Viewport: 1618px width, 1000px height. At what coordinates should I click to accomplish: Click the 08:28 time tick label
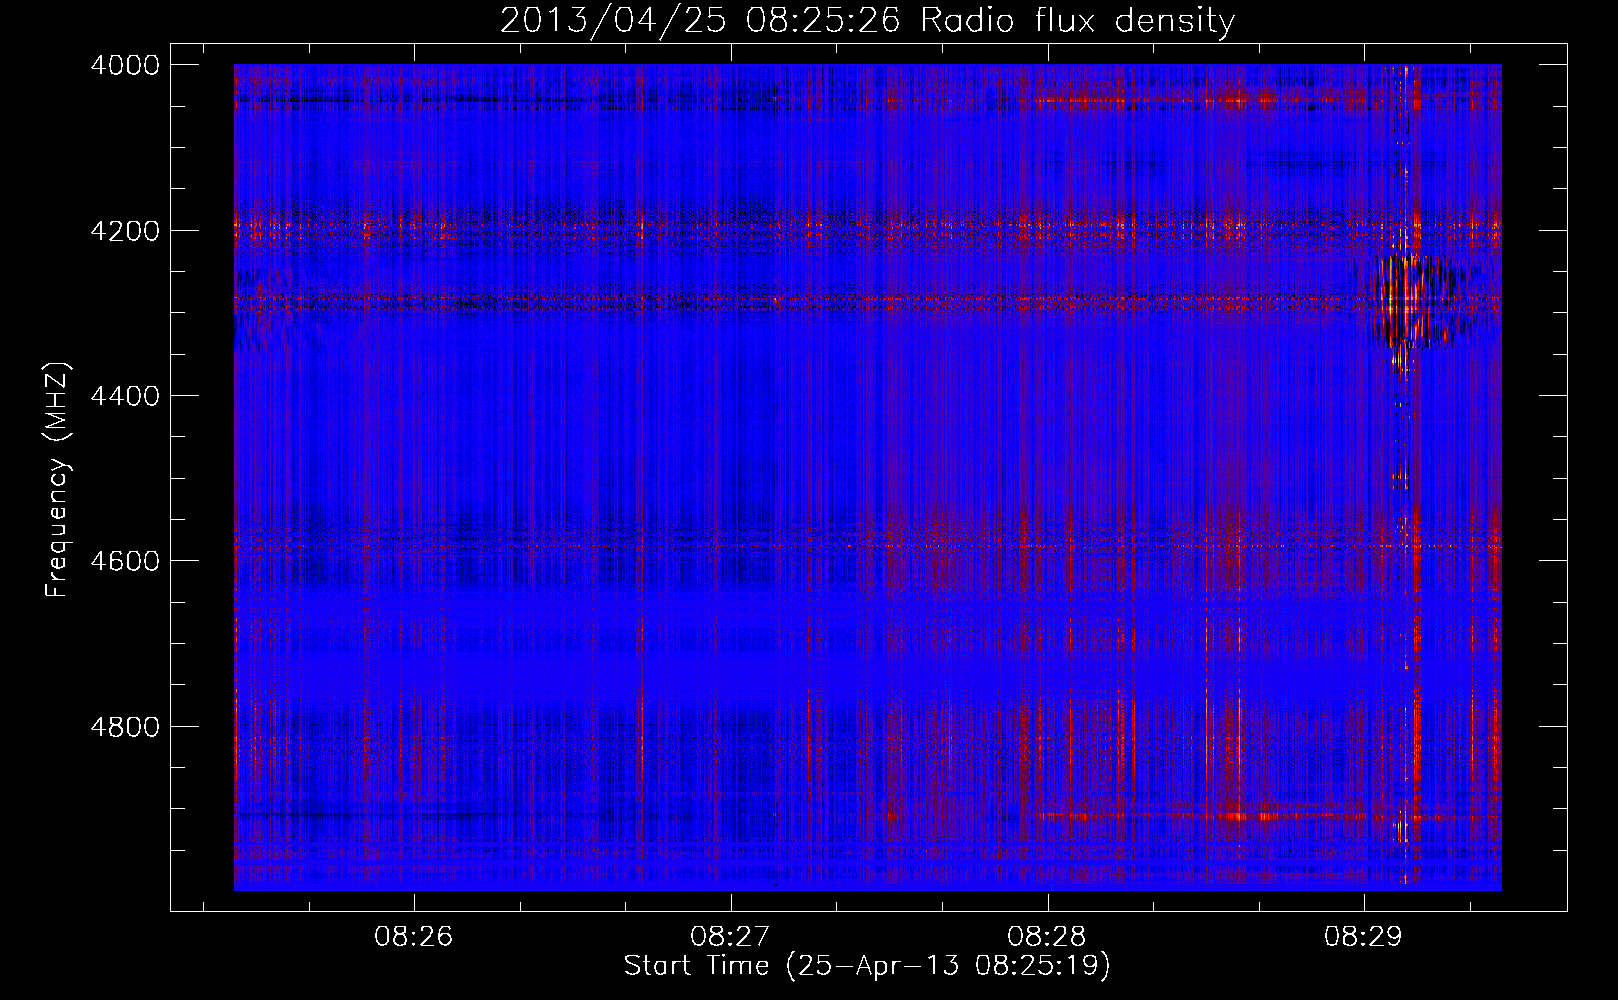click(x=1047, y=937)
